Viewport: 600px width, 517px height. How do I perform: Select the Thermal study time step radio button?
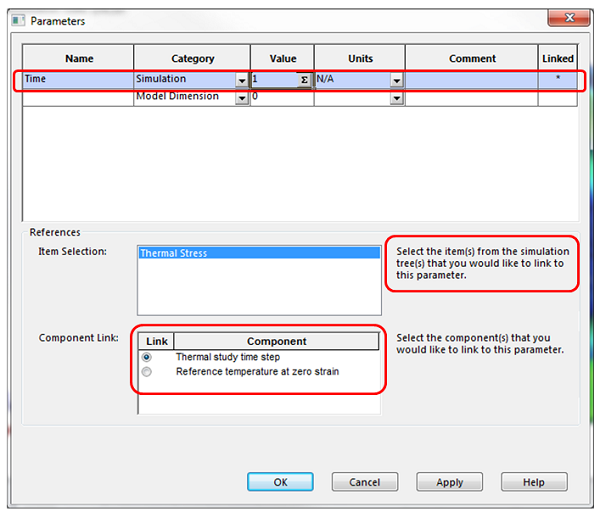(x=147, y=357)
